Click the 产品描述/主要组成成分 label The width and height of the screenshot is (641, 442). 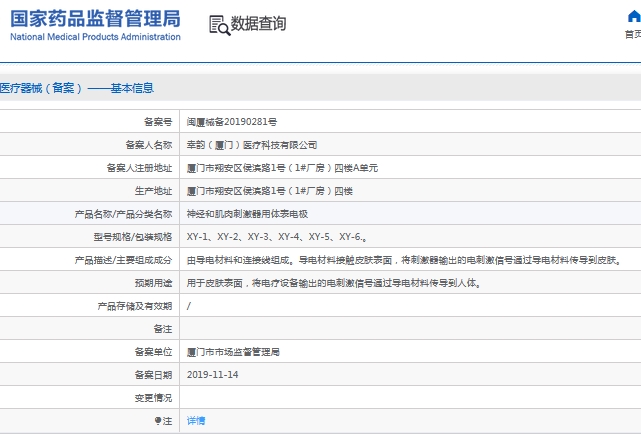point(123,260)
